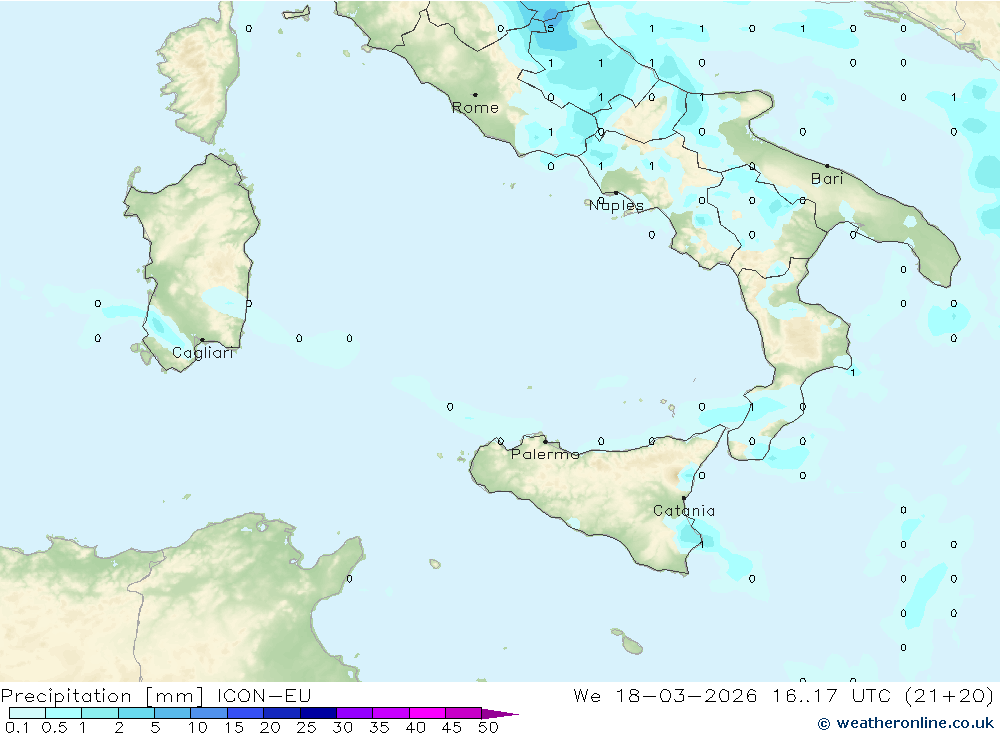Viewport: 1000px width, 733px height.
Task: Select the 5–10 mm legend swatch
Action: 172,713
